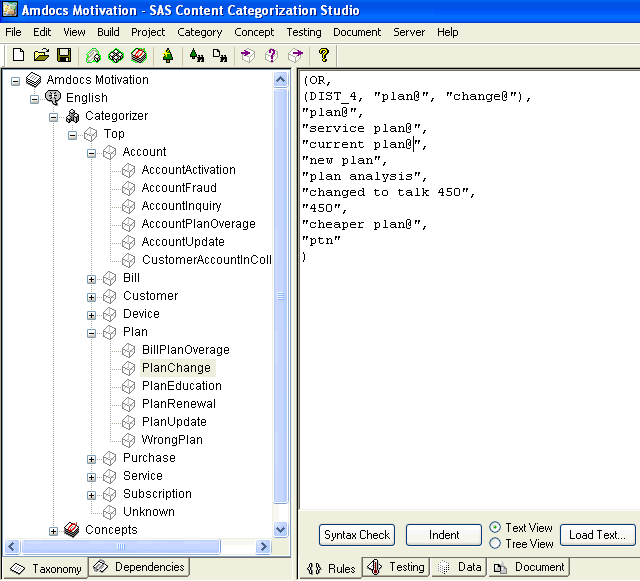
Task: Click the cube icon beside AccountFraud
Action: pos(129,188)
